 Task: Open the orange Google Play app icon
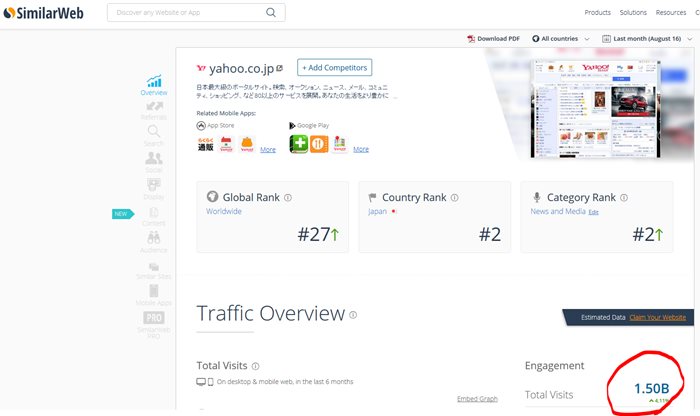tap(319, 144)
